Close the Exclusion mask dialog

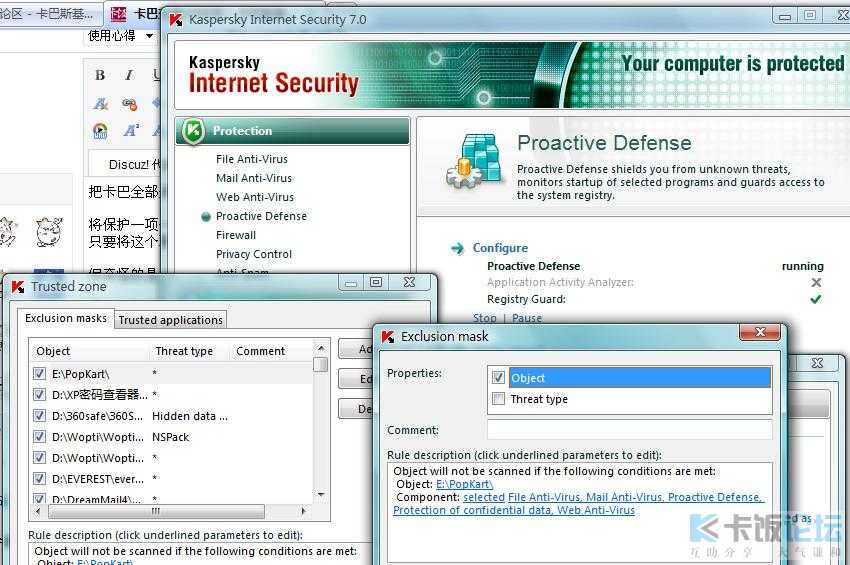[760, 332]
